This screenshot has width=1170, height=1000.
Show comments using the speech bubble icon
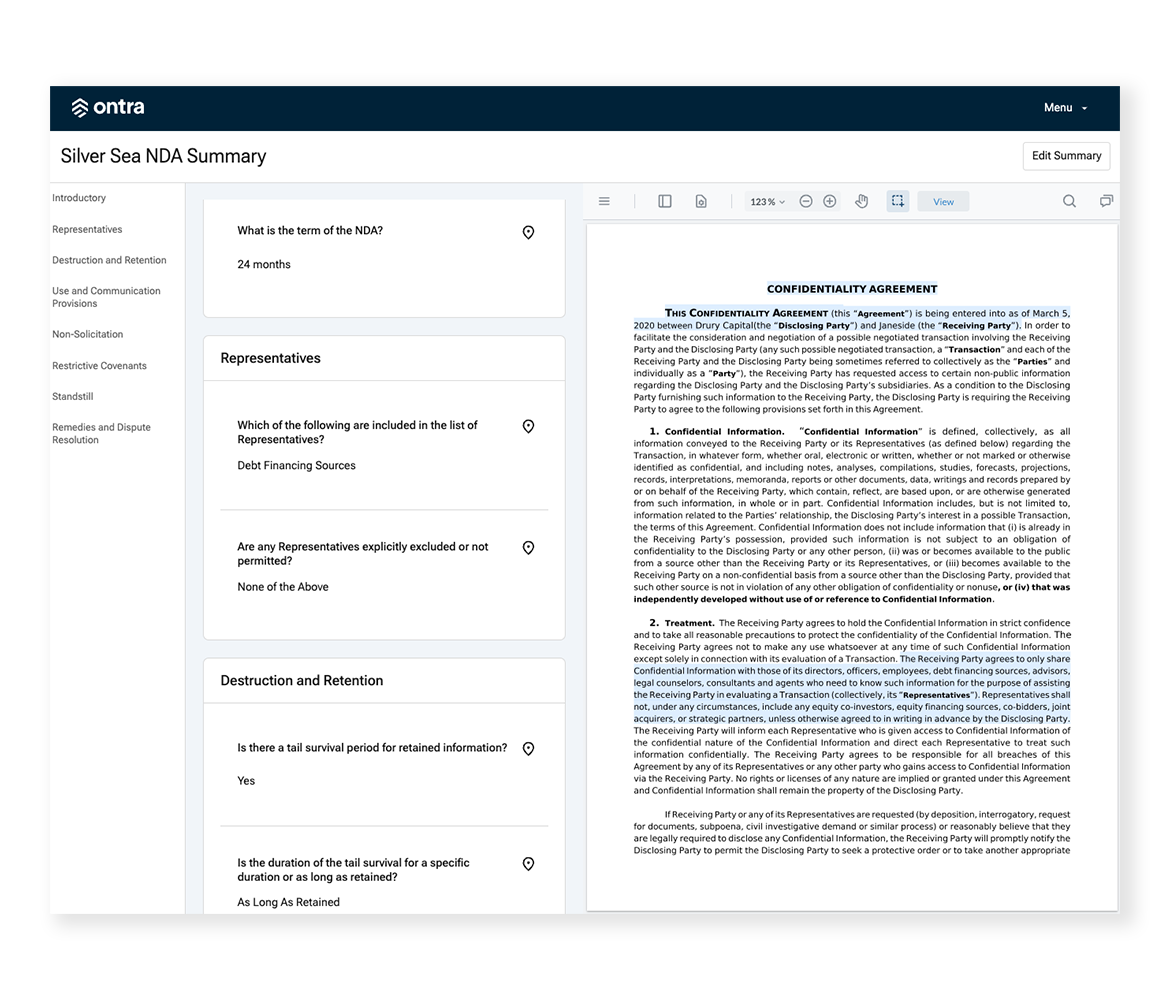click(1106, 201)
